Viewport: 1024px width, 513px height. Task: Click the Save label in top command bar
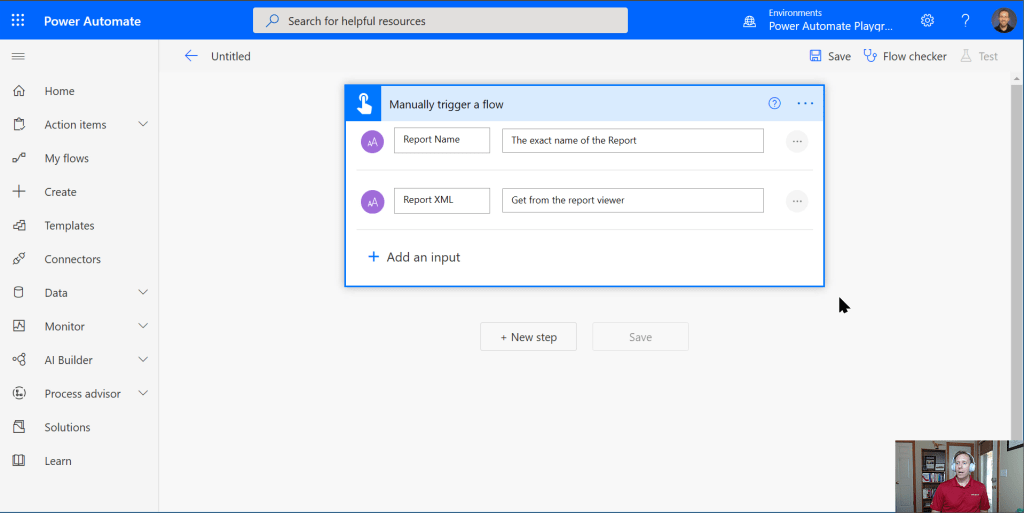839,56
